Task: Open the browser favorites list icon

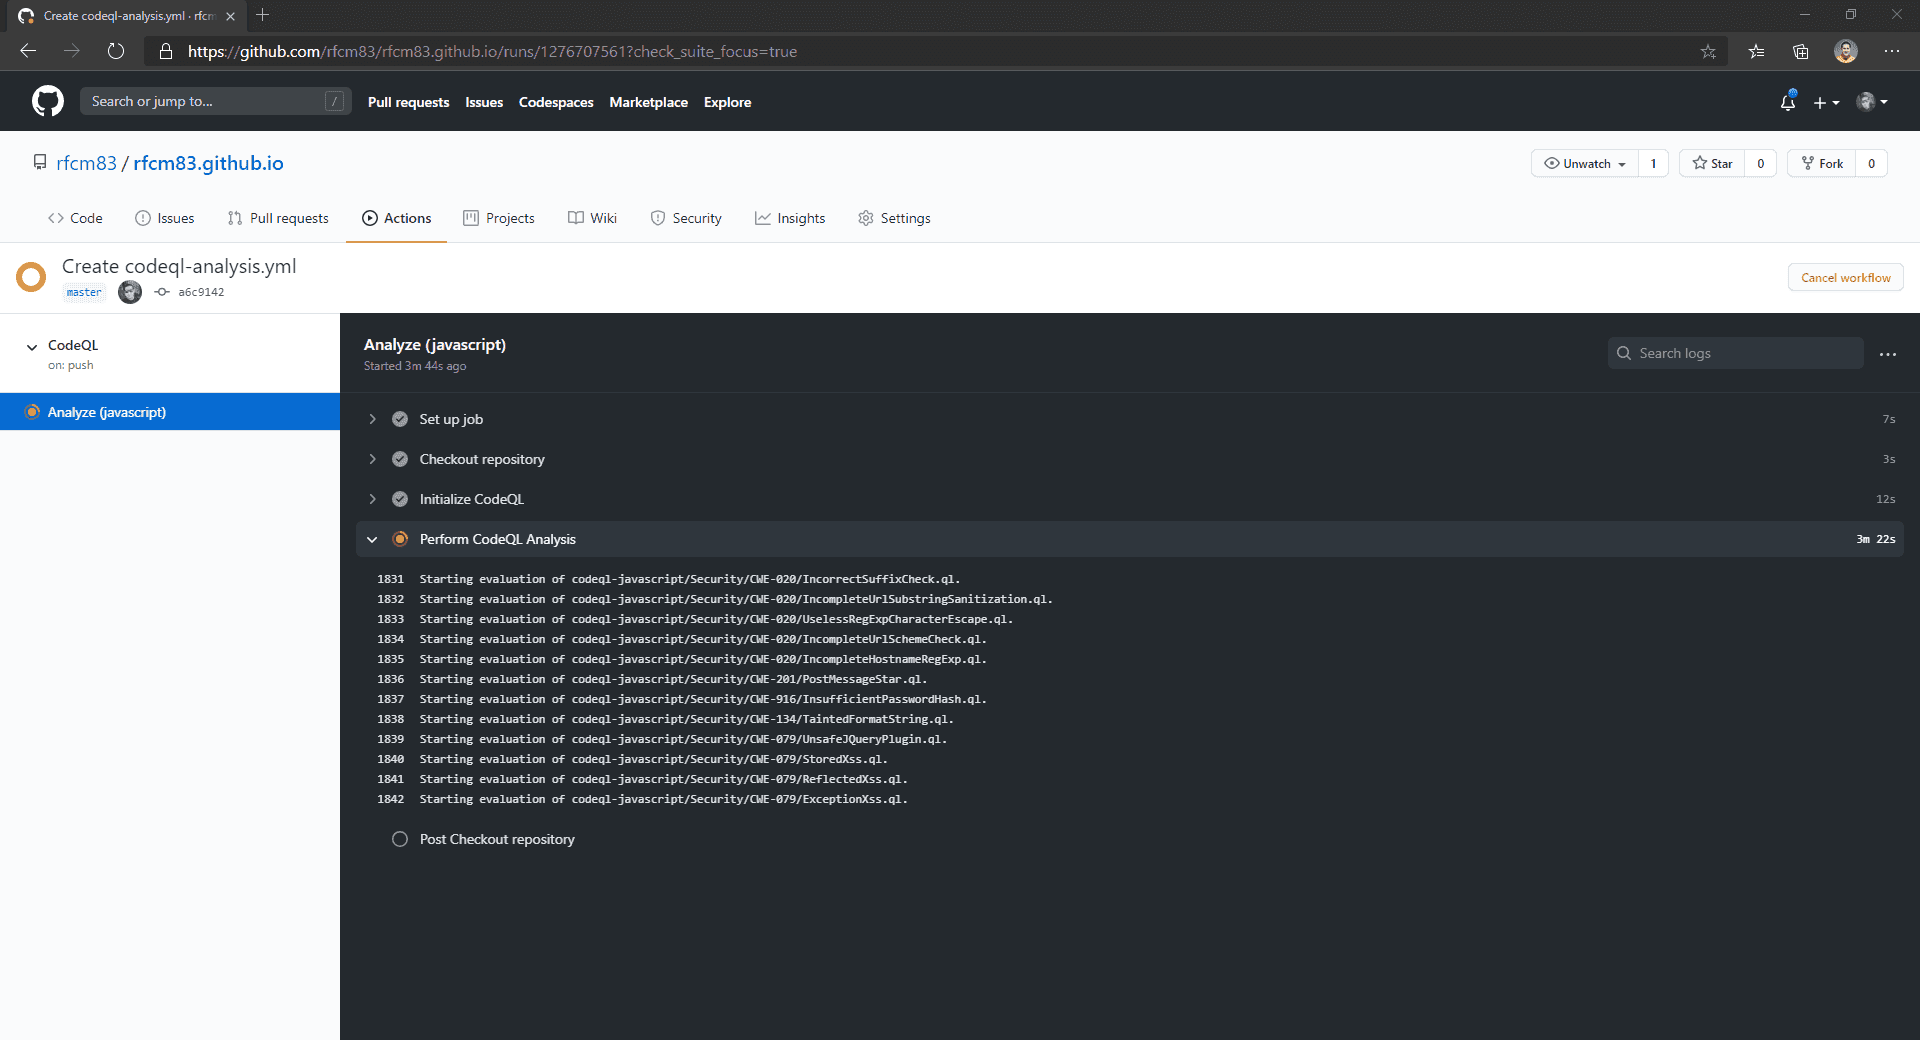Action: coord(1756,51)
